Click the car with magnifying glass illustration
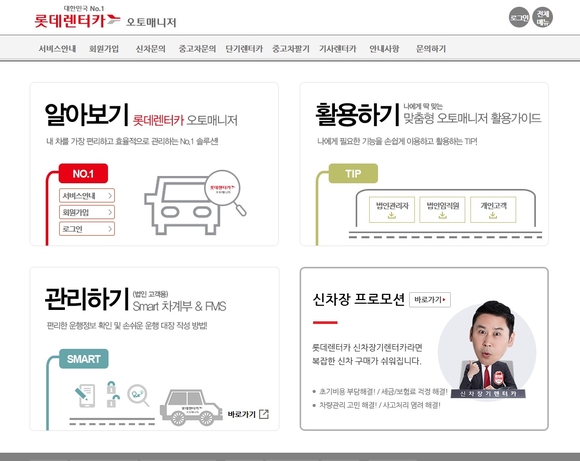The height and width of the screenshot is (461, 580). [195, 202]
